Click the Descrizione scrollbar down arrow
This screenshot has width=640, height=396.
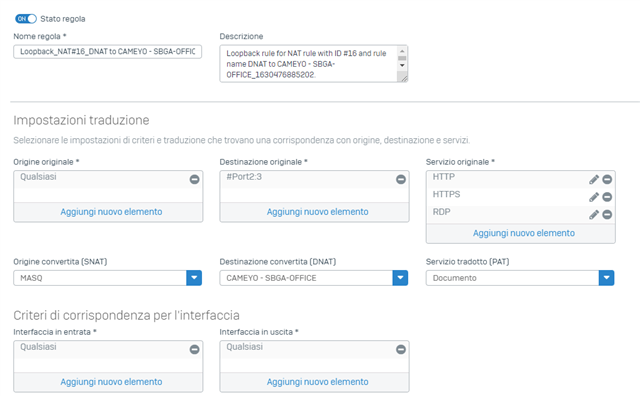click(x=402, y=65)
